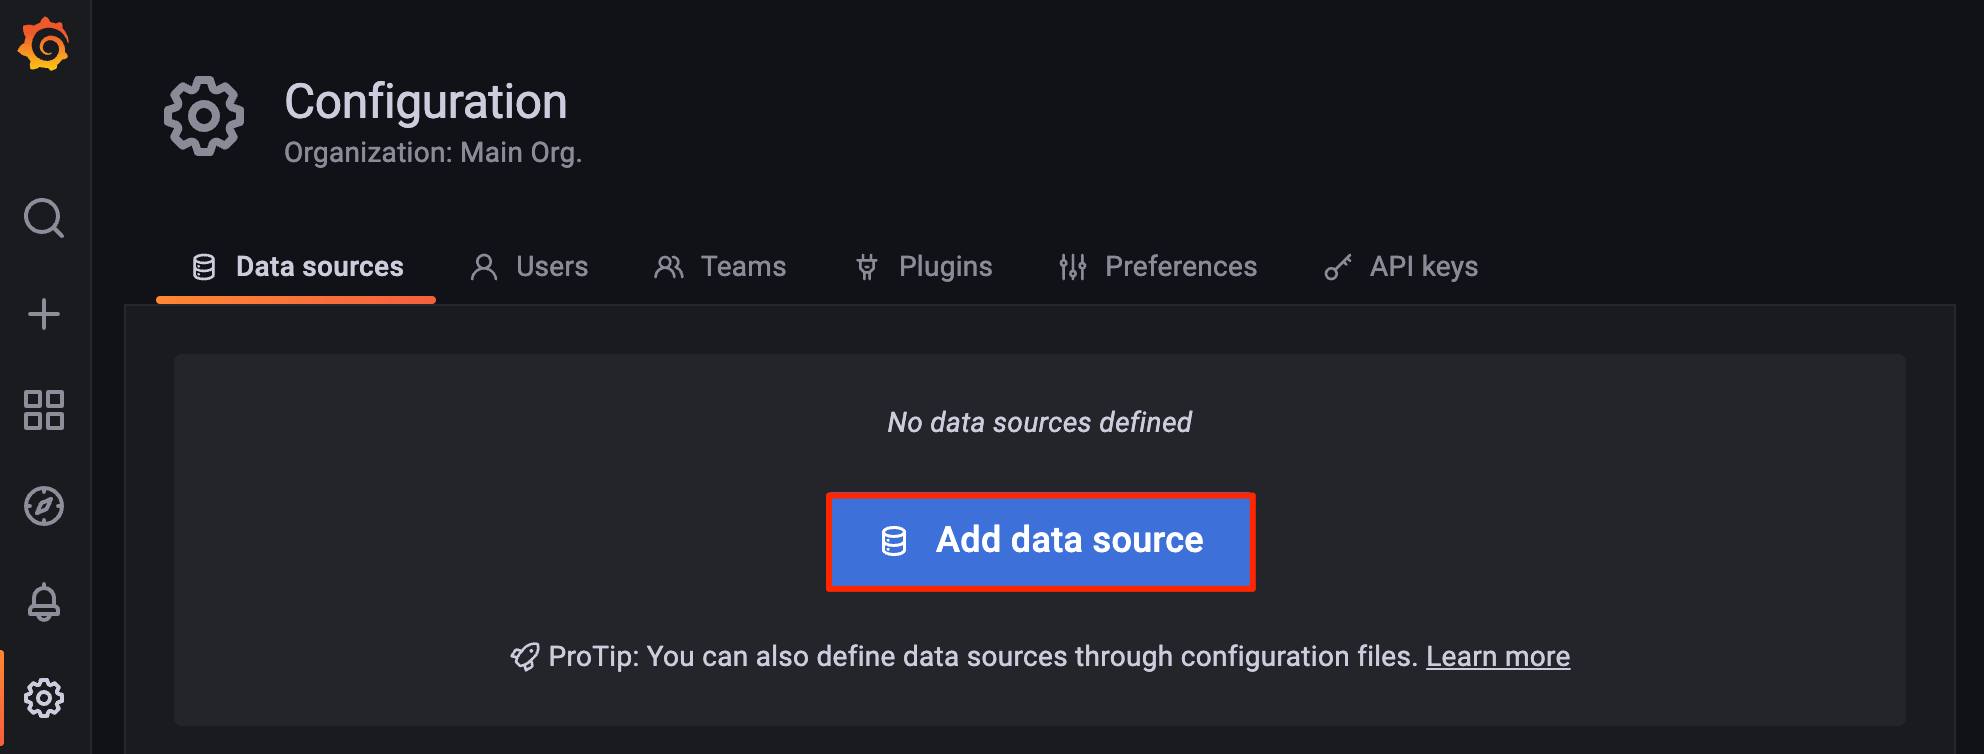Click the large gear icon beside Configuration title

tap(204, 116)
